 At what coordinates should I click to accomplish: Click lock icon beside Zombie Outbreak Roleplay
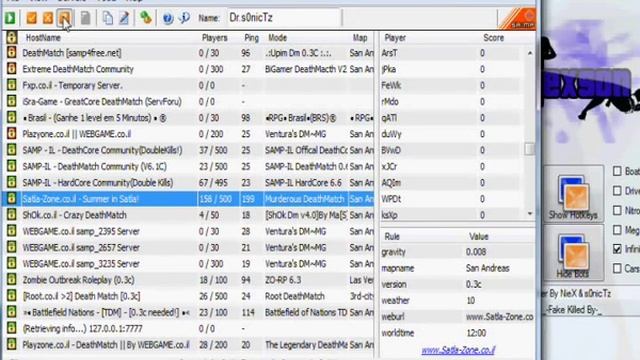point(11,280)
